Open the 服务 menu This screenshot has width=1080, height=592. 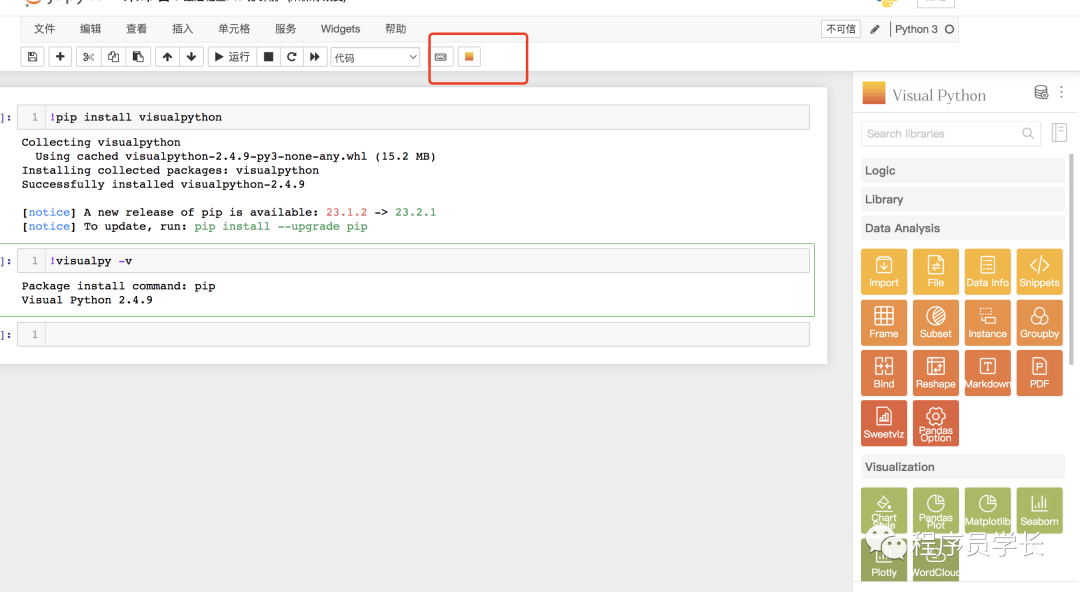tap(285, 29)
